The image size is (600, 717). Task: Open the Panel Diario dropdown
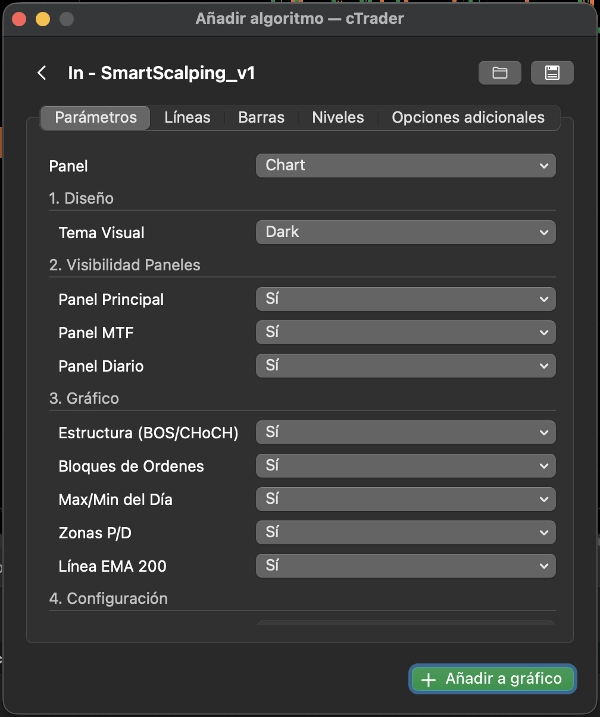tap(406, 365)
